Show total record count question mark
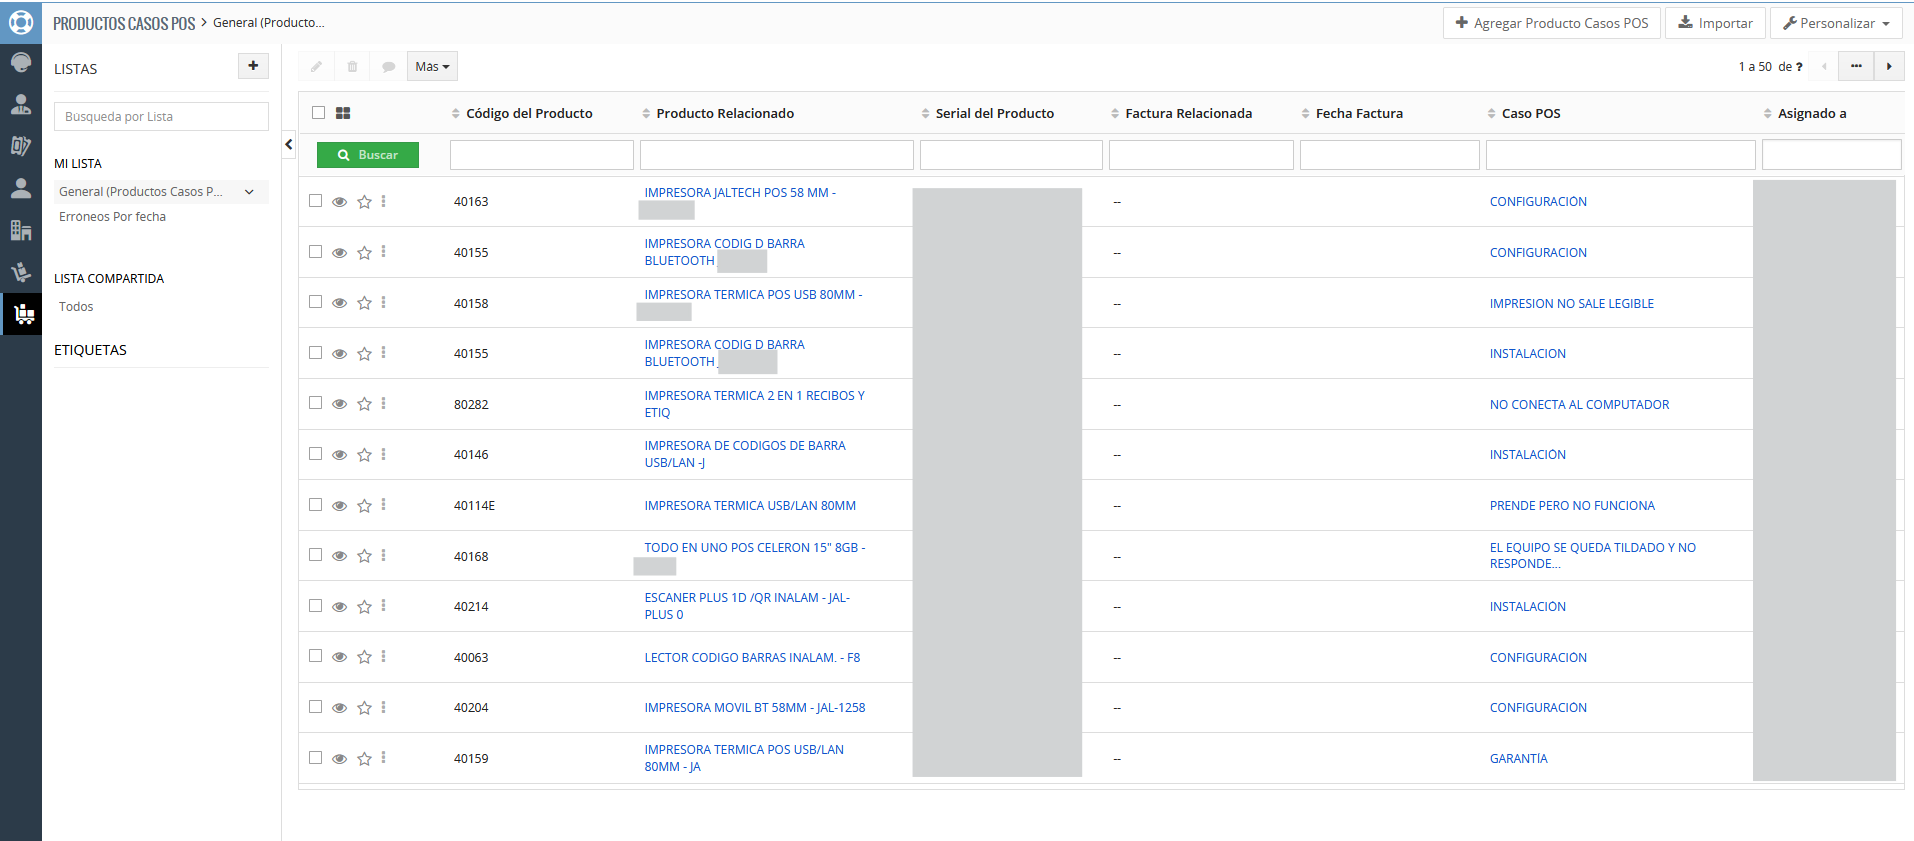The image size is (1914, 841). (x=1799, y=67)
